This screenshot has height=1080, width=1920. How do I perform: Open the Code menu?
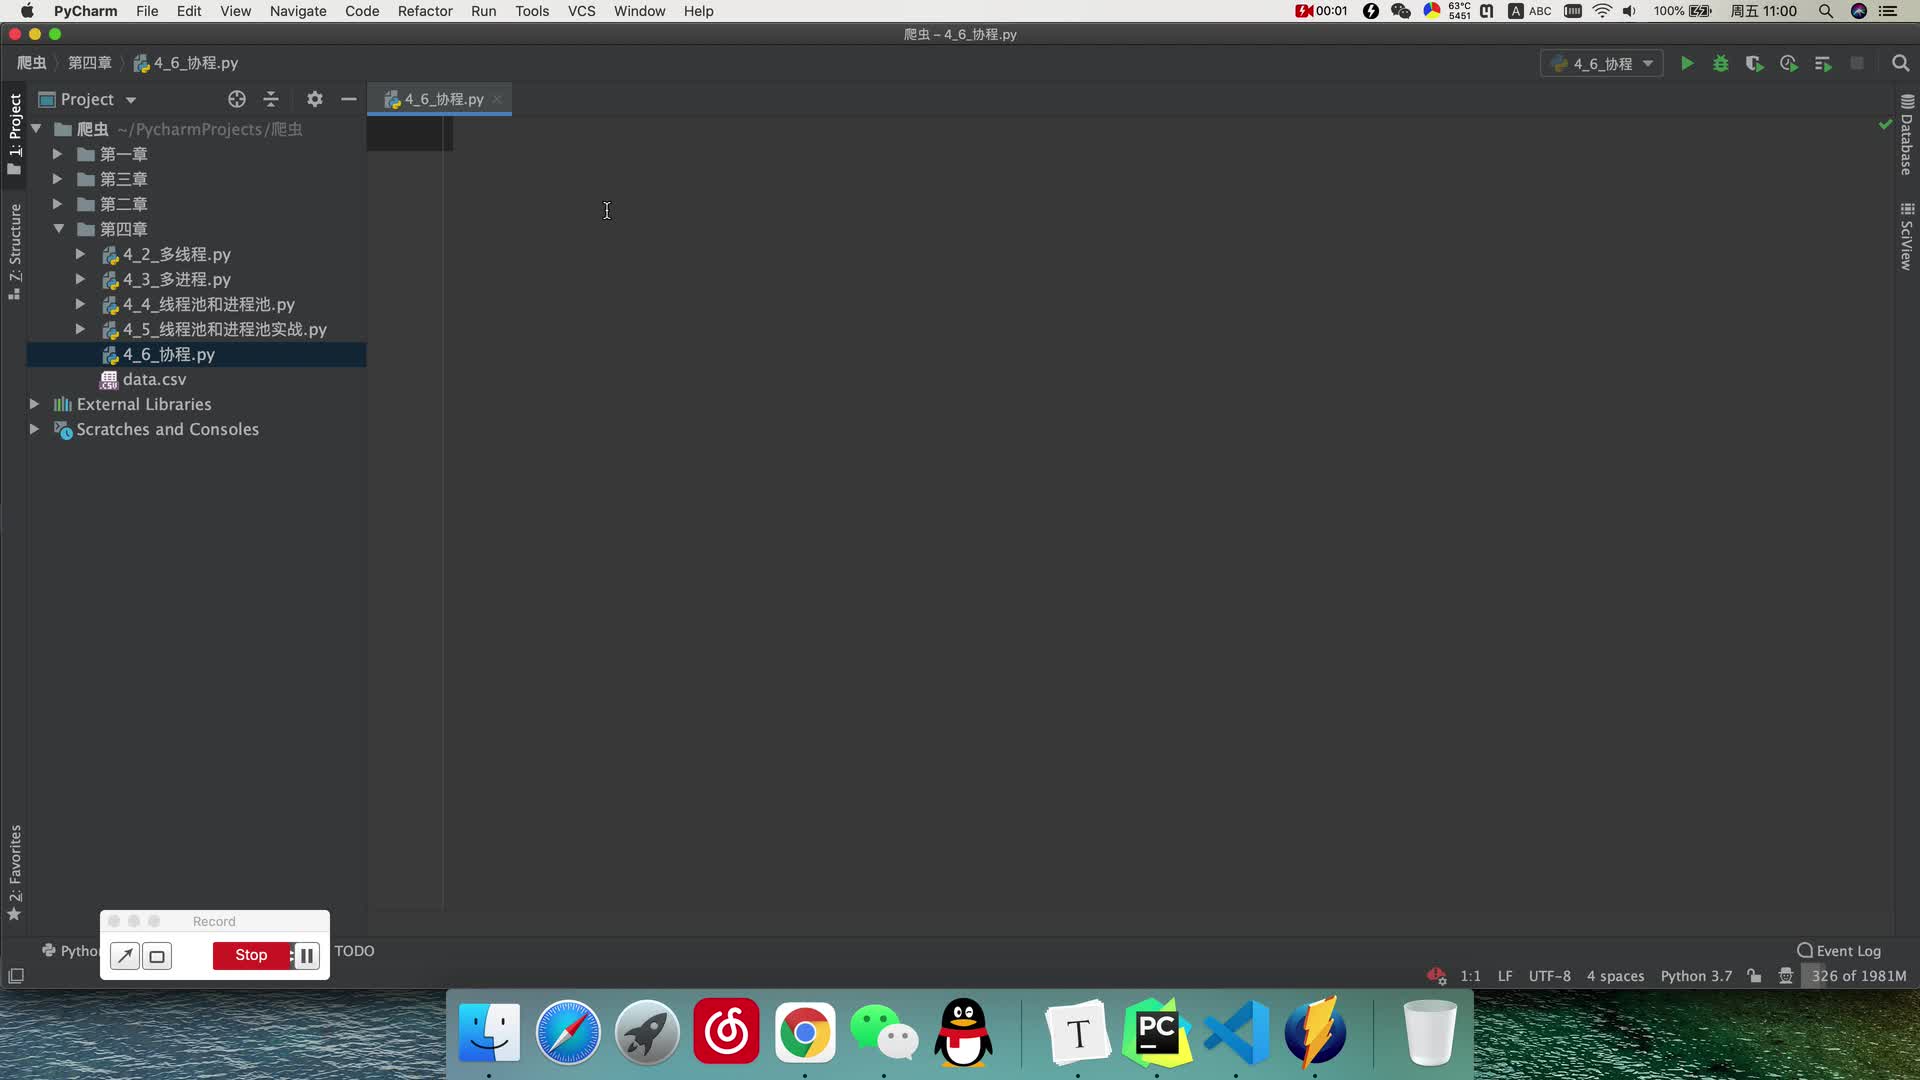coord(362,11)
